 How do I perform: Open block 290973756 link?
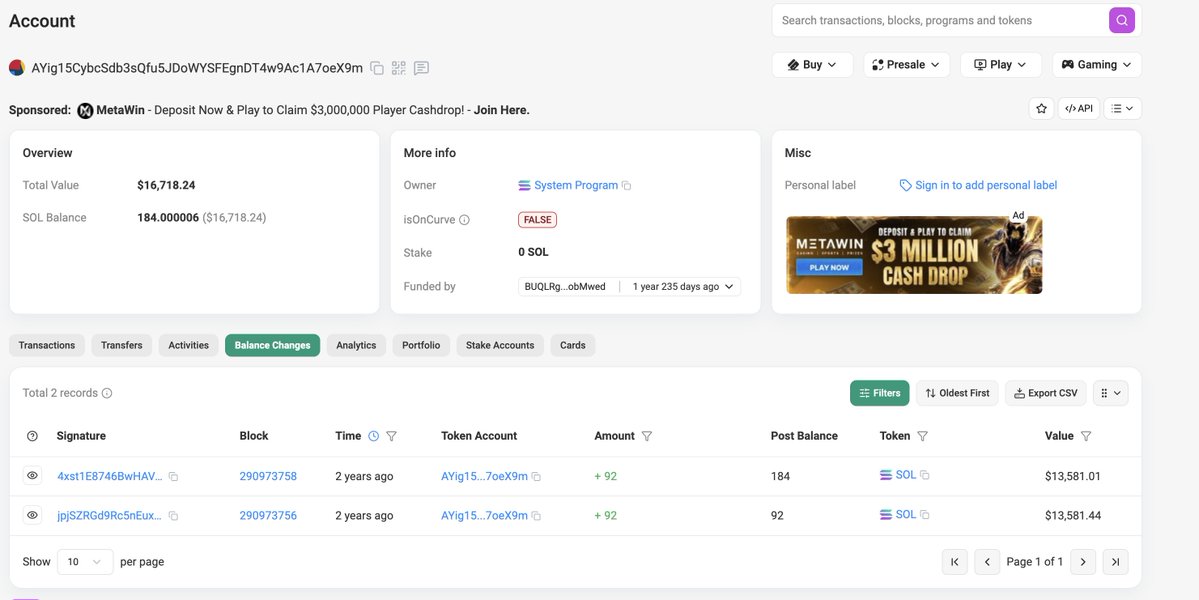(x=268, y=516)
